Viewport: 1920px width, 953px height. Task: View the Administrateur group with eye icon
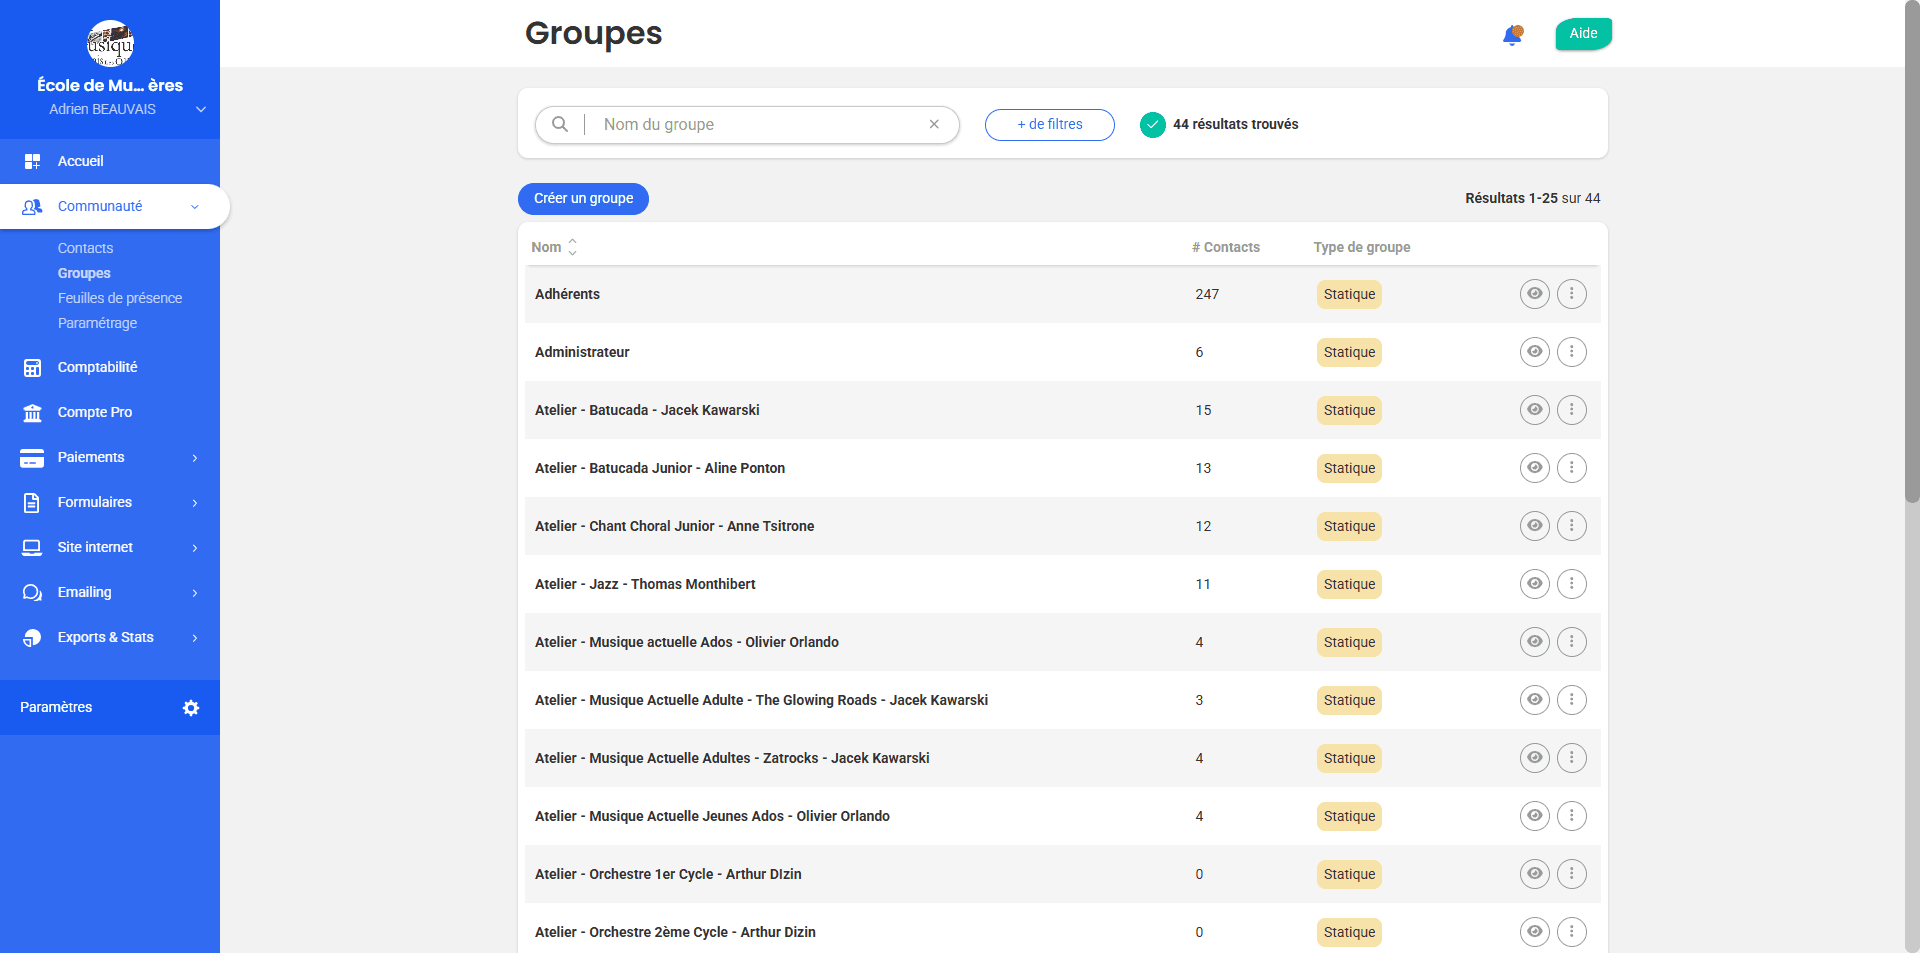pos(1535,352)
